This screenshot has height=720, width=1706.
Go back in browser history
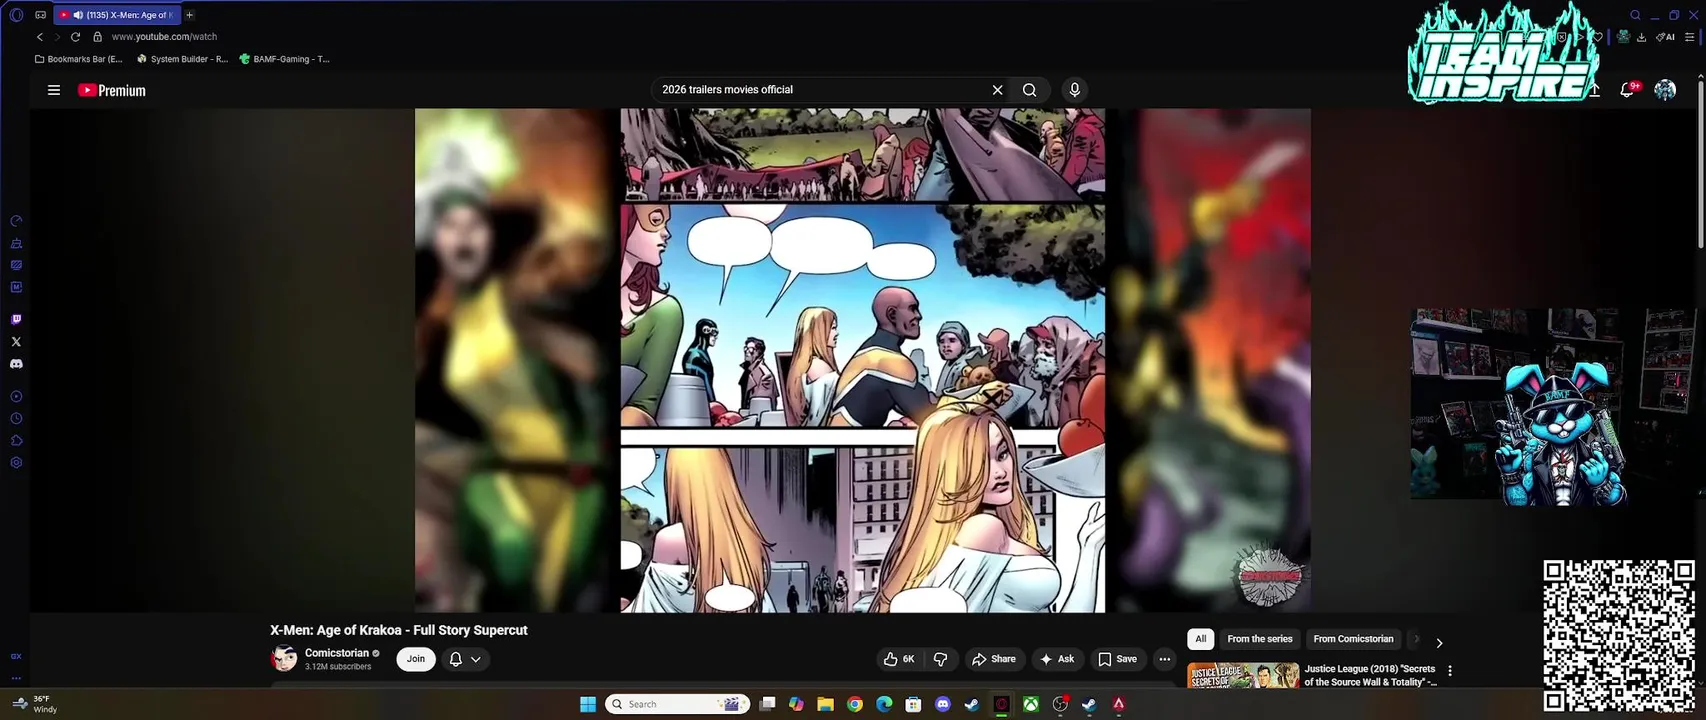[40, 37]
